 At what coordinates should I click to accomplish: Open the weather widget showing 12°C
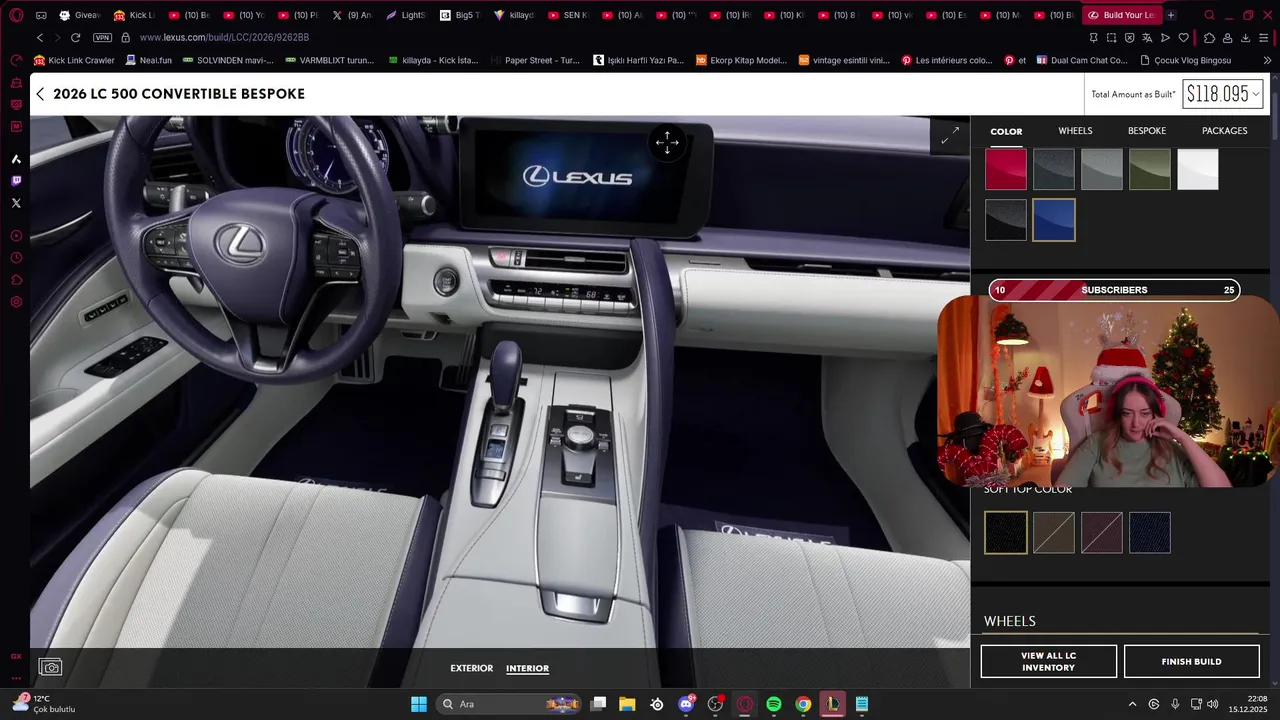click(42, 704)
